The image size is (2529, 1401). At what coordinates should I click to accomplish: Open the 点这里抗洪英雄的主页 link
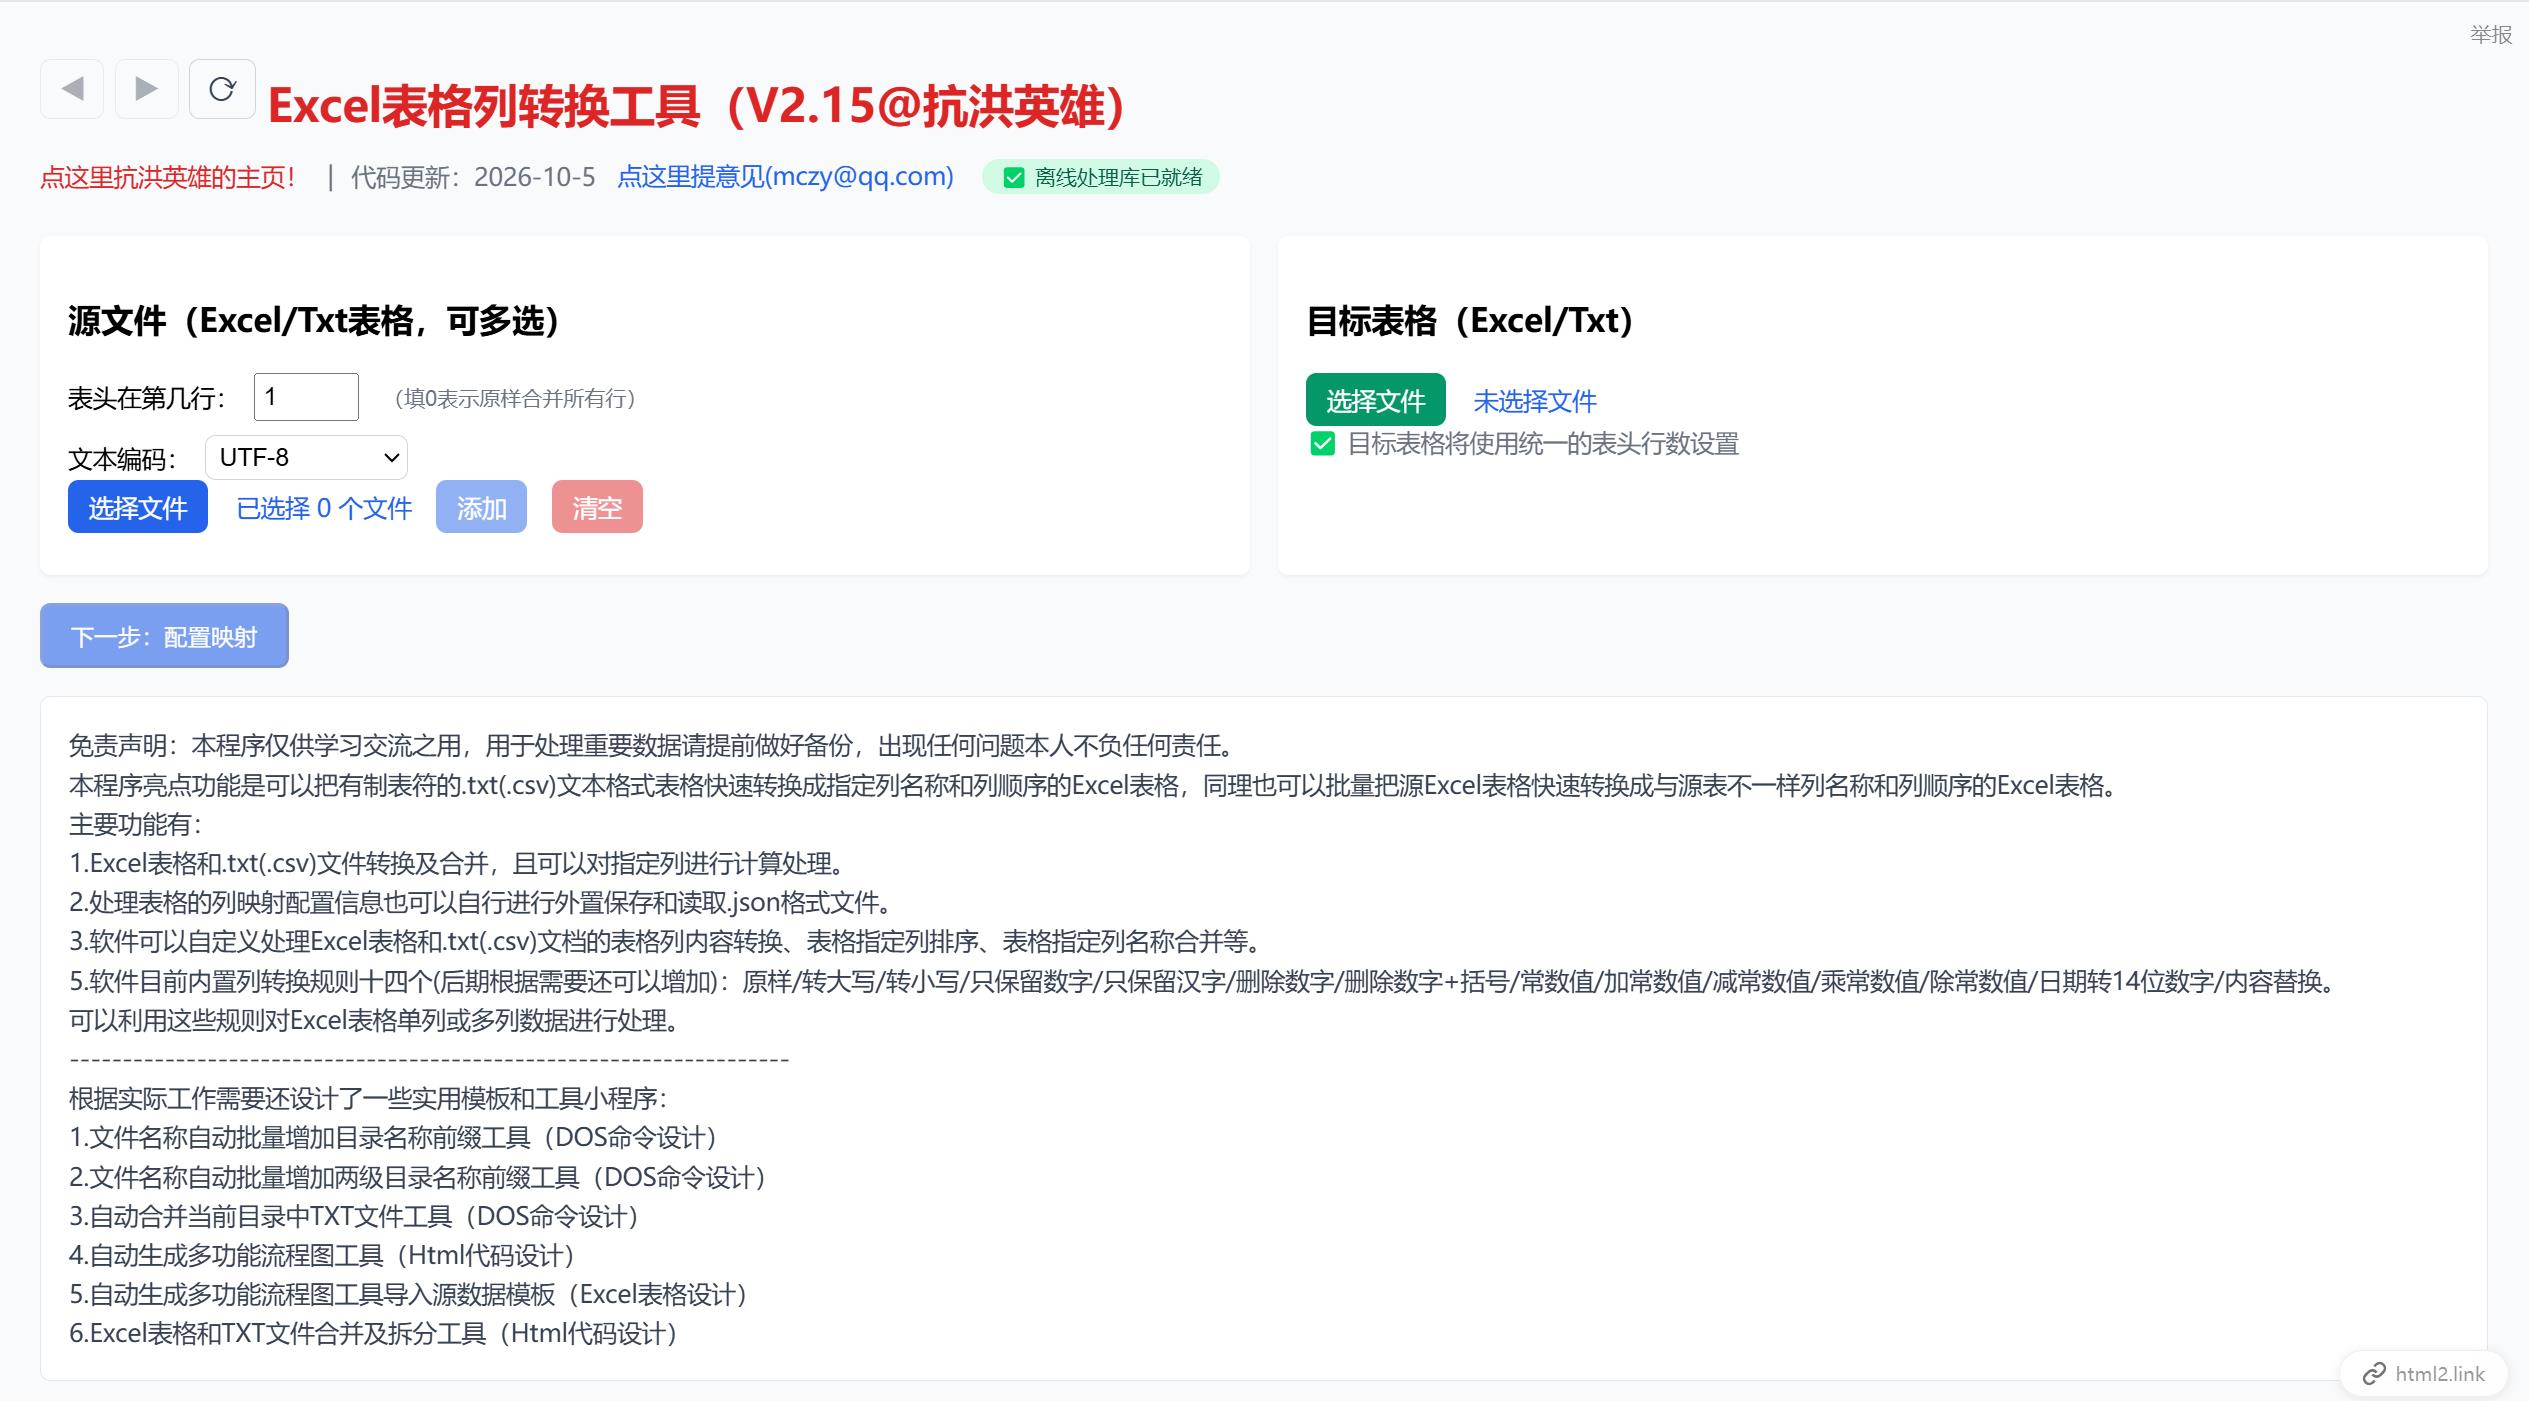tap(168, 177)
